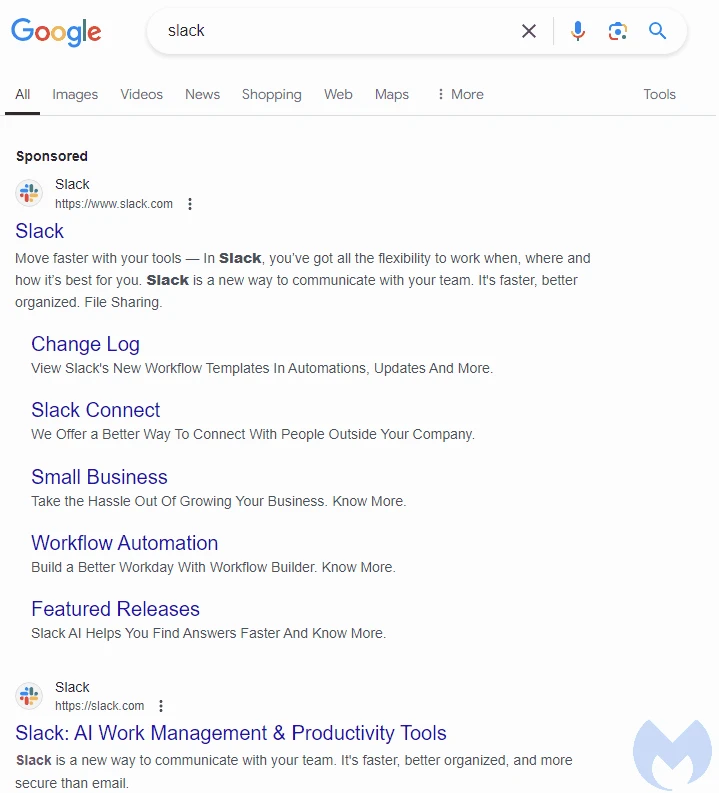Open the Change Log sitelink
The image size is (719, 793).
[85, 344]
